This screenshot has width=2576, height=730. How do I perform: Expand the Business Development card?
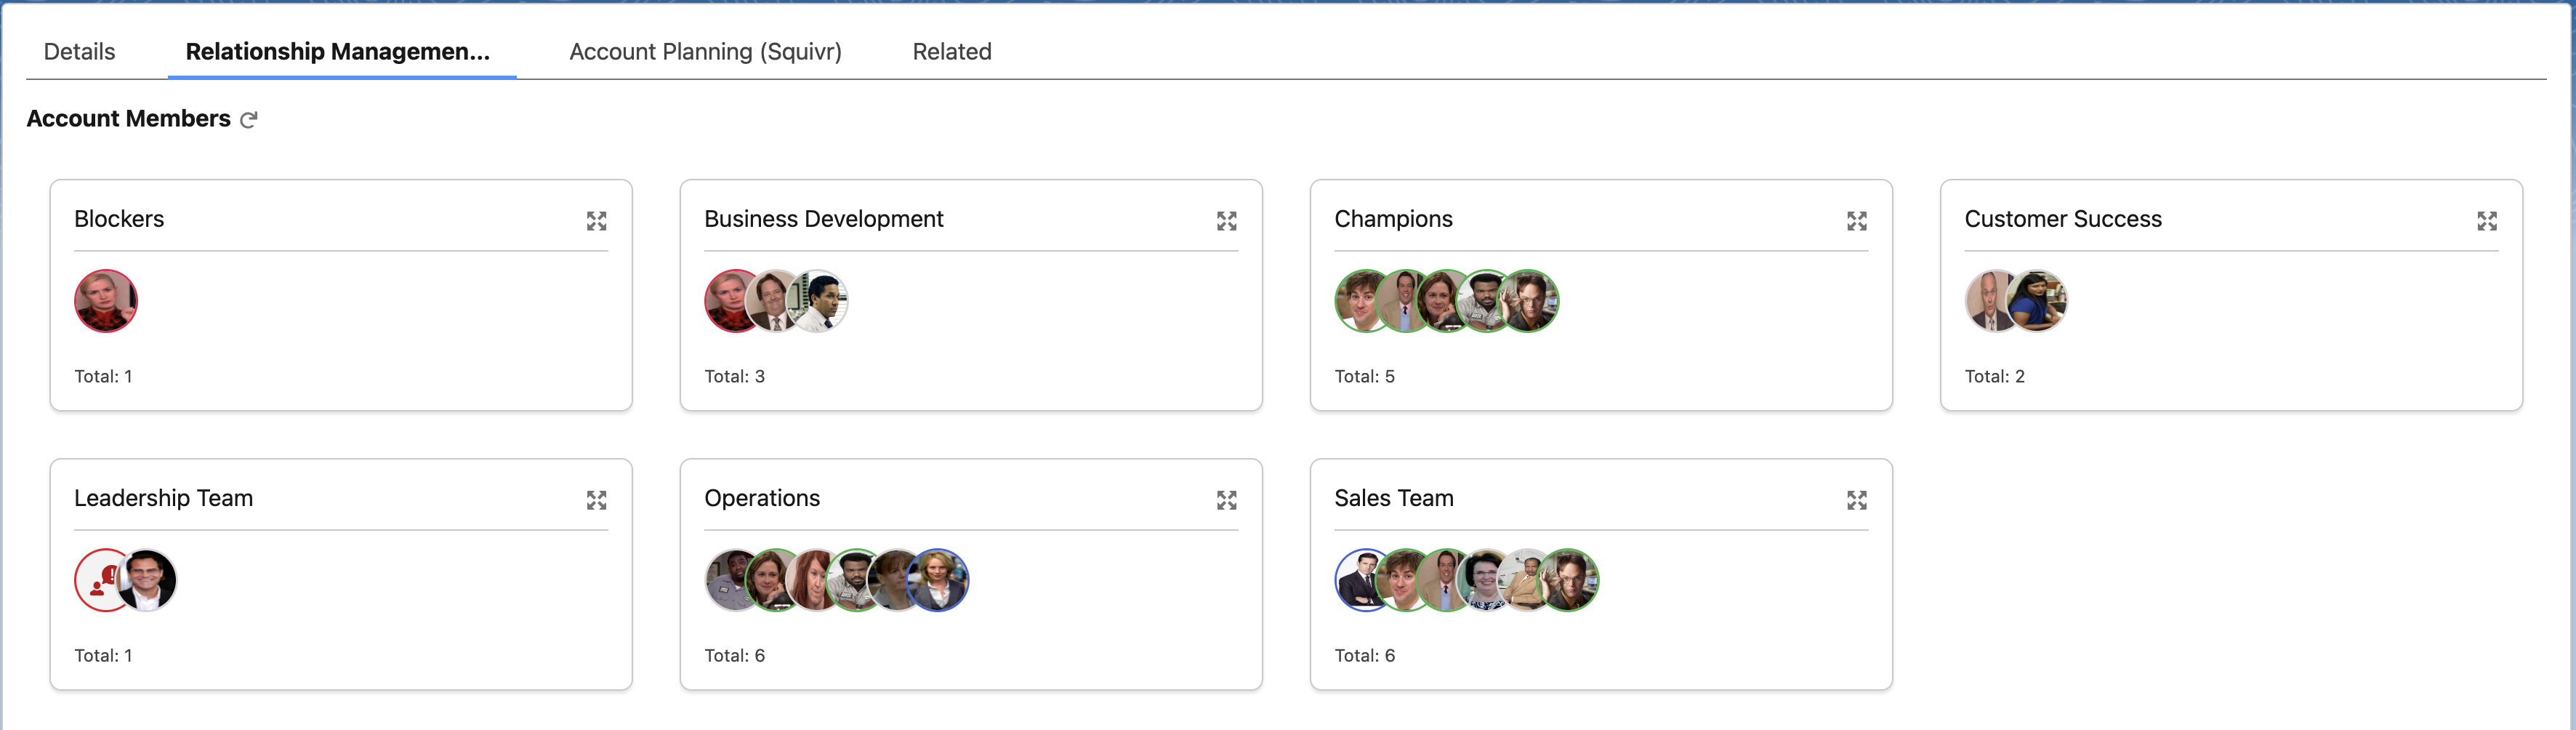coord(1226,221)
